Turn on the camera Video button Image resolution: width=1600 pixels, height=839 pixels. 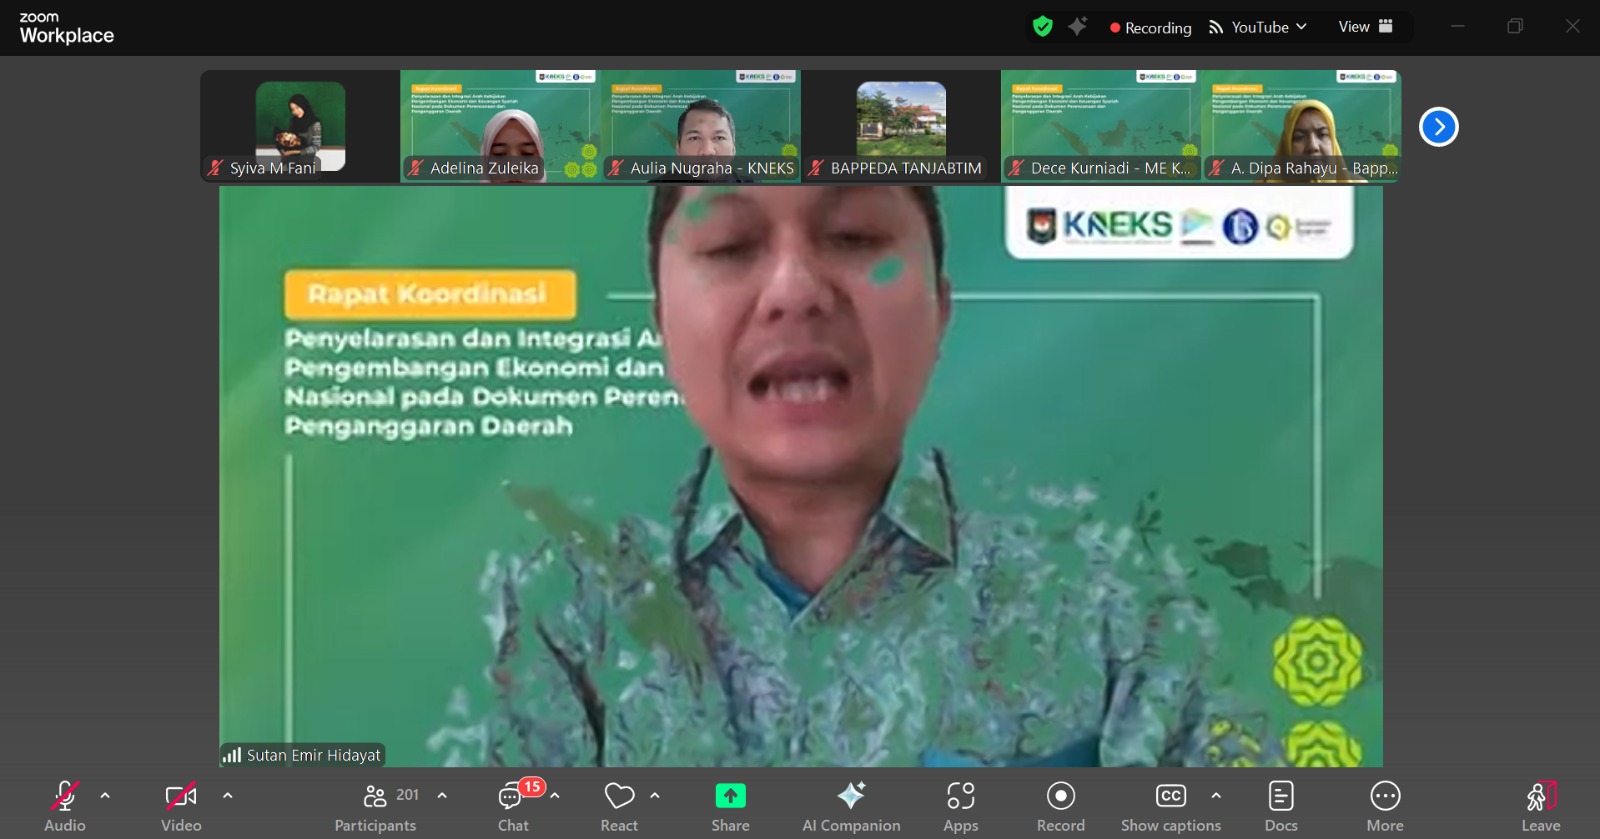click(x=181, y=806)
